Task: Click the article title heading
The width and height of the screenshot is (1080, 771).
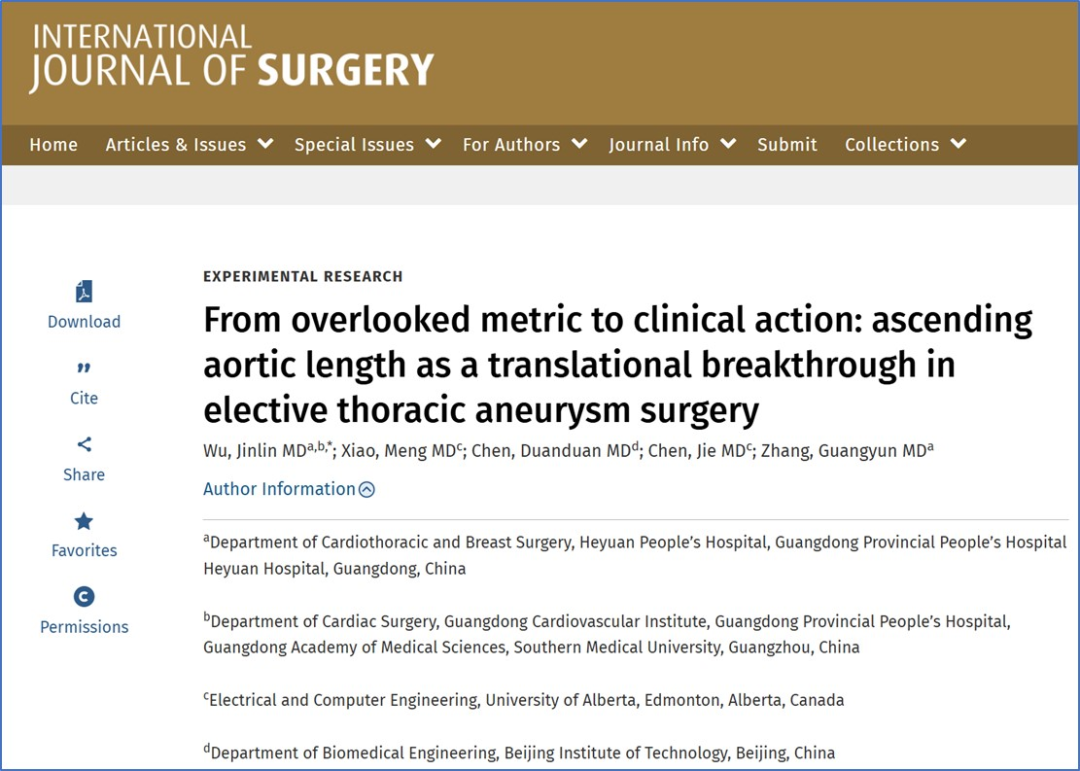Action: click(618, 365)
